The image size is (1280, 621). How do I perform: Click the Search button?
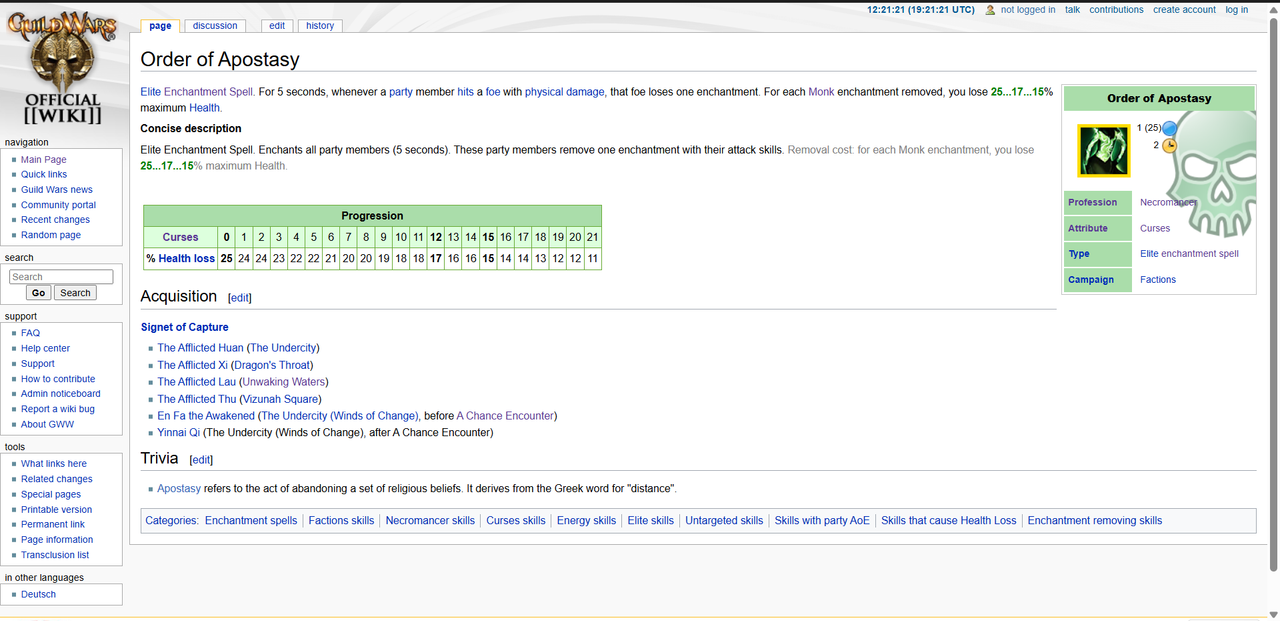coord(75,293)
